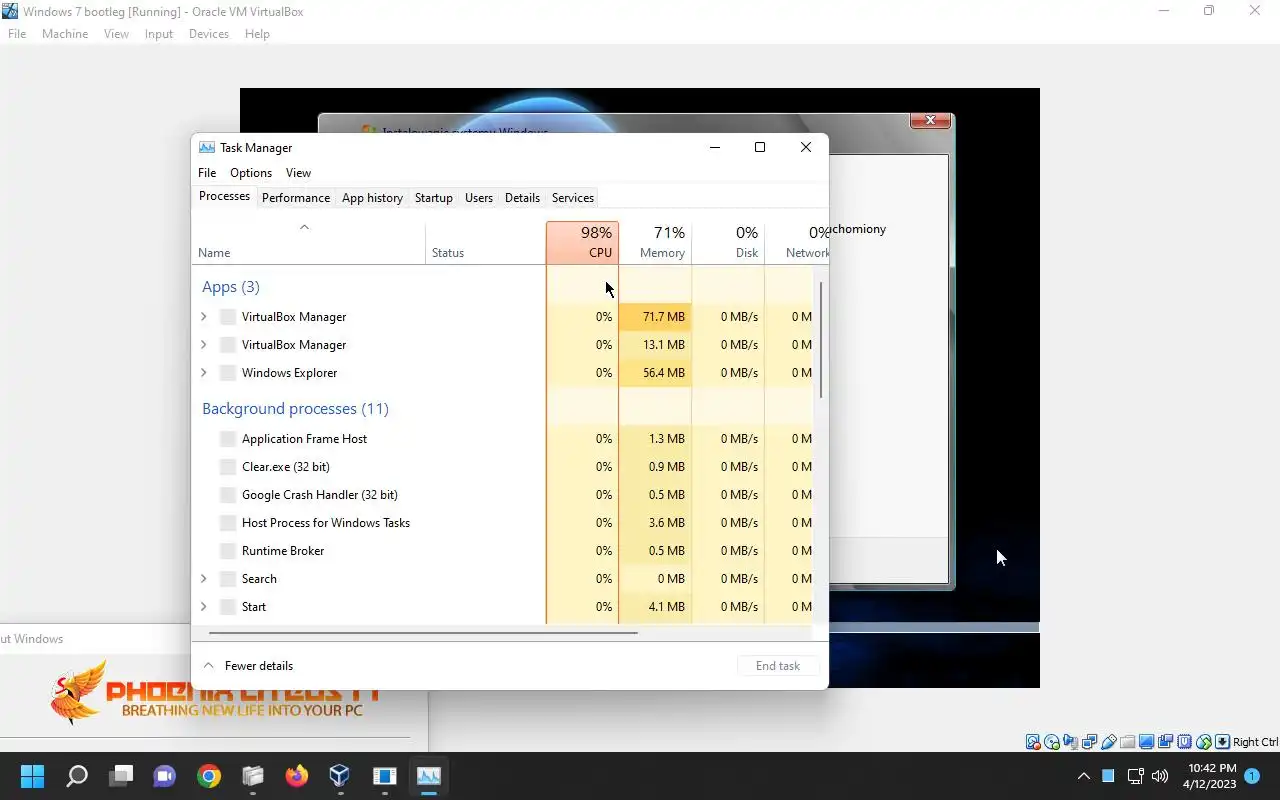
Task: Open the Machine menu in VirtualBox
Action: pos(65,34)
